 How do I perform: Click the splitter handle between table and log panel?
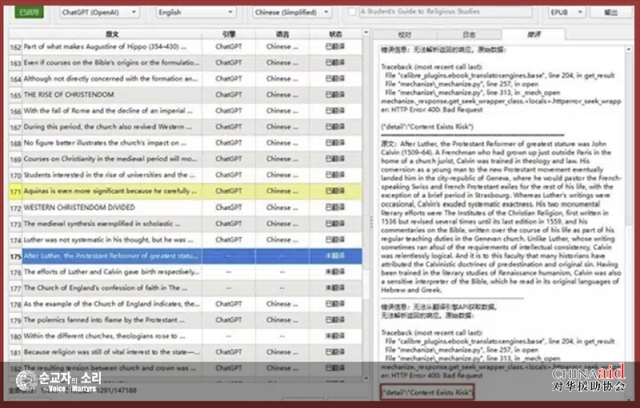(371, 222)
